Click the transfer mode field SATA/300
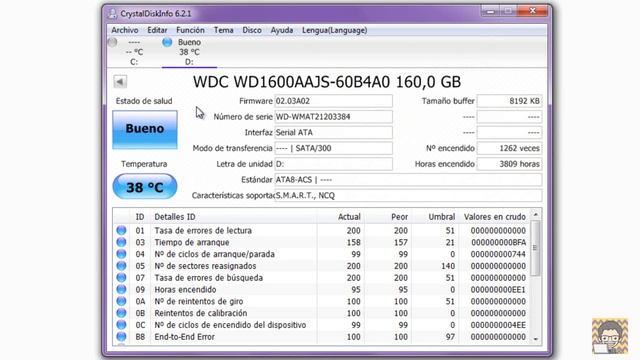Screen dimensions: 640x360 point(333,148)
